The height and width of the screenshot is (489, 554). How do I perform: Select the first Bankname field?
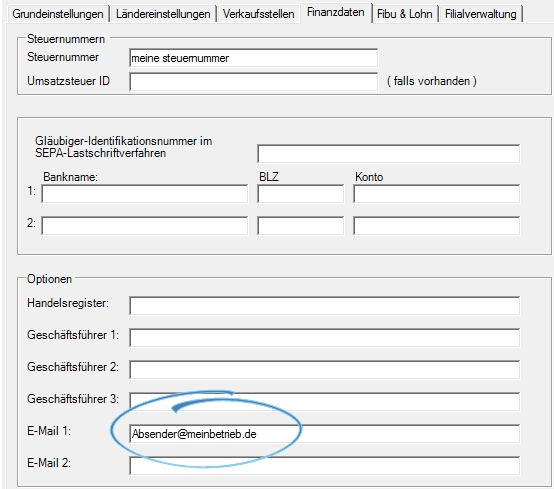(x=145, y=194)
